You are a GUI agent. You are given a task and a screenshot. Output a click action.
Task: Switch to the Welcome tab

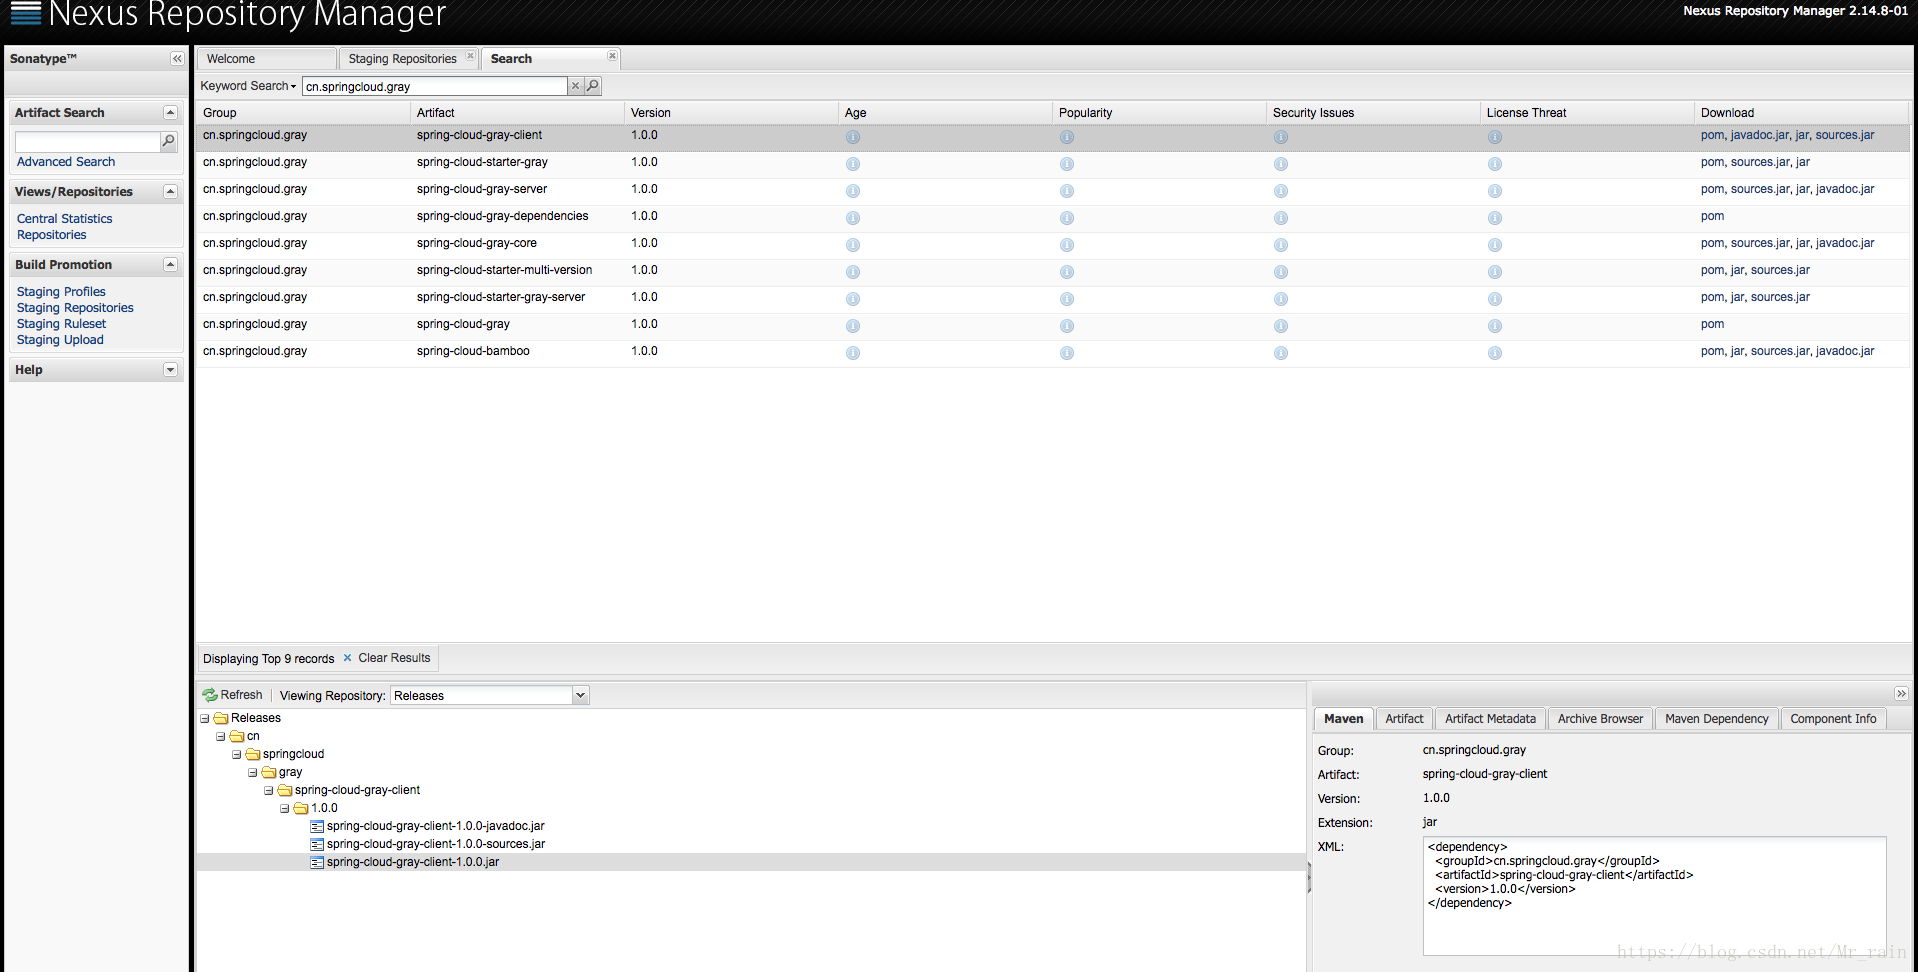tap(266, 59)
